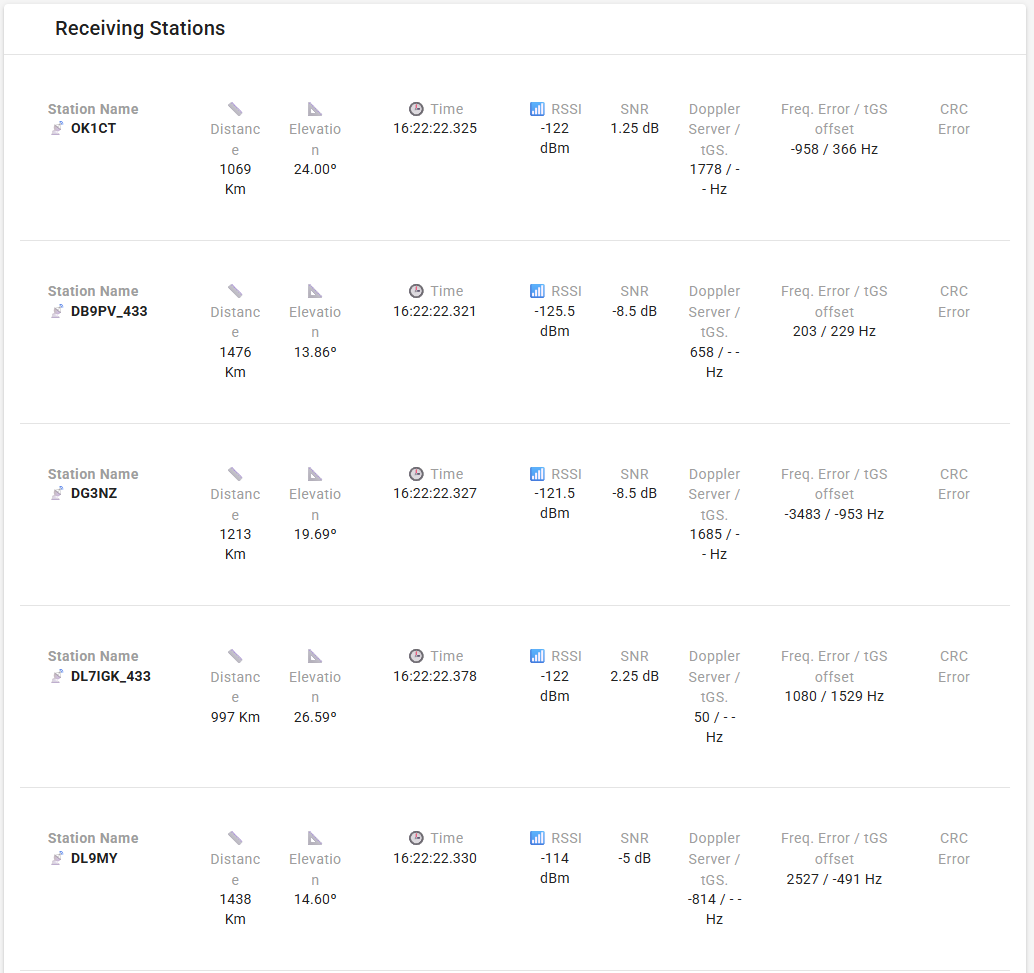The height and width of the screenshot is (973, 1034).
Task: Click the CRC Error label for OK1CT
Action: [x=954, y=119]
